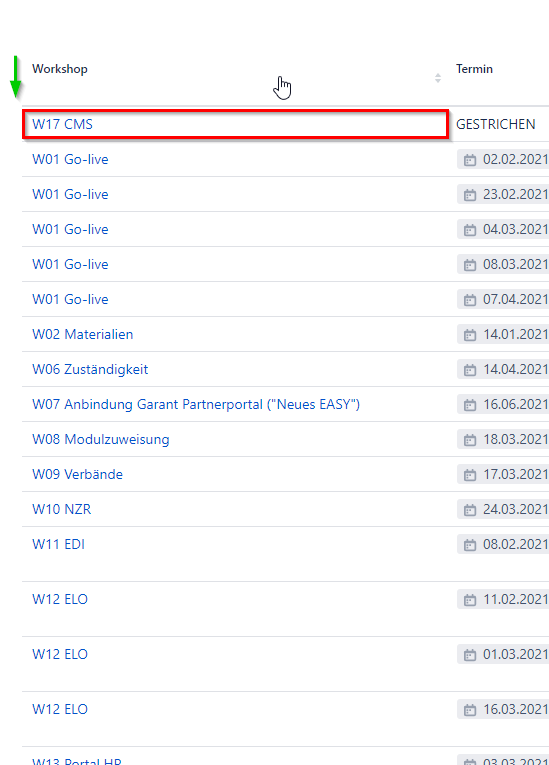Click calendar icon beside 02.02.2021

tap(470, 160)
